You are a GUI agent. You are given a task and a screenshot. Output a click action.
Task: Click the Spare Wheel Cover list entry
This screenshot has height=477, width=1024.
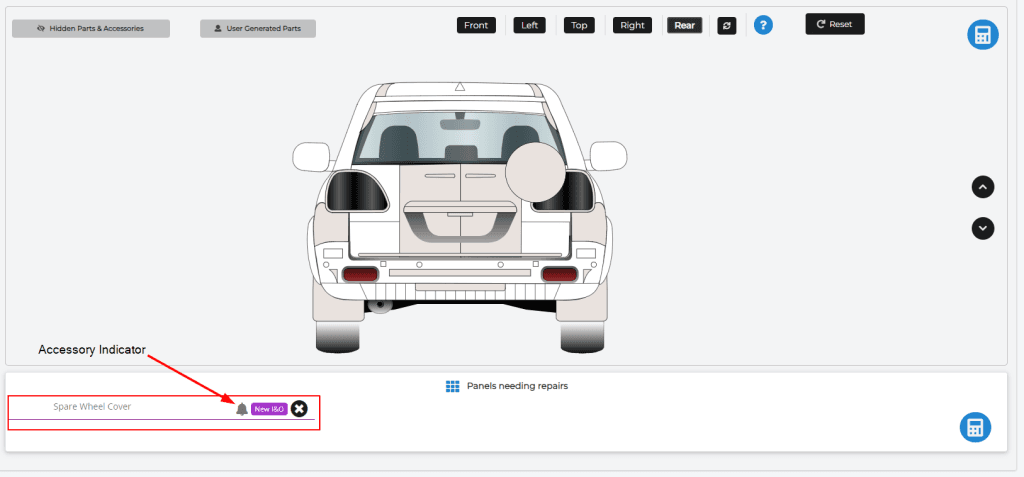tap(92, 407)
